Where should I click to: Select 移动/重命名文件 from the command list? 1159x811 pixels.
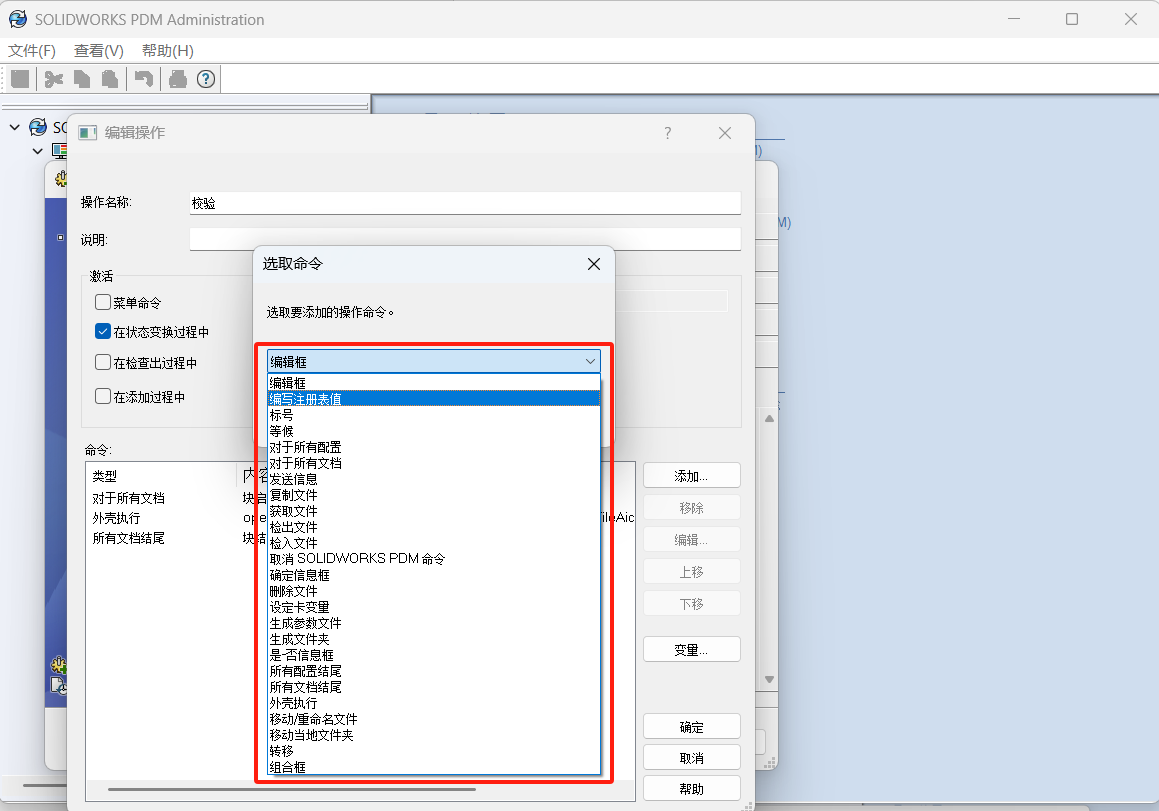coord(433,719)
